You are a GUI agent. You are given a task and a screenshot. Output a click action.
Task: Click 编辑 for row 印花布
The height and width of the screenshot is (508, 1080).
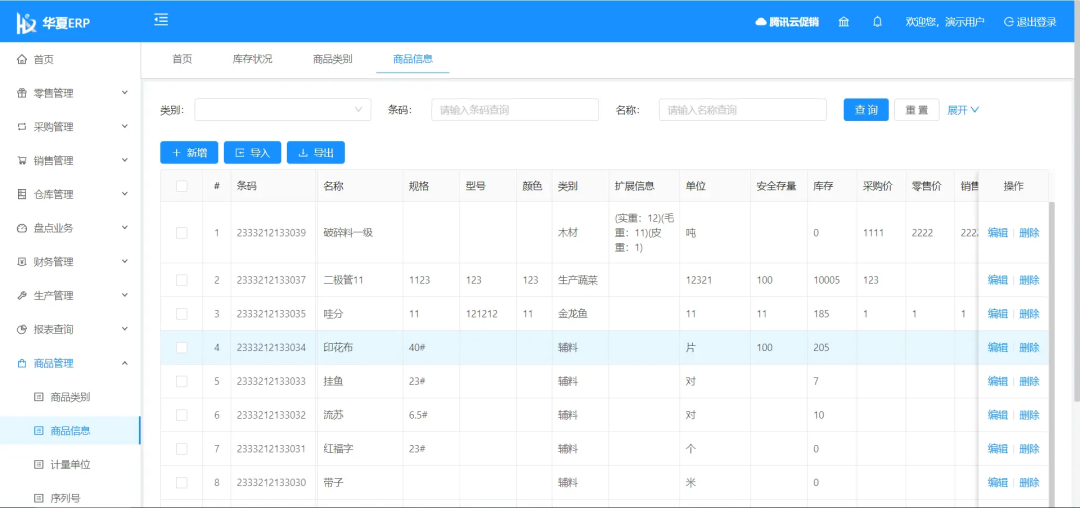pyautogui.click(x=997, y=348)
